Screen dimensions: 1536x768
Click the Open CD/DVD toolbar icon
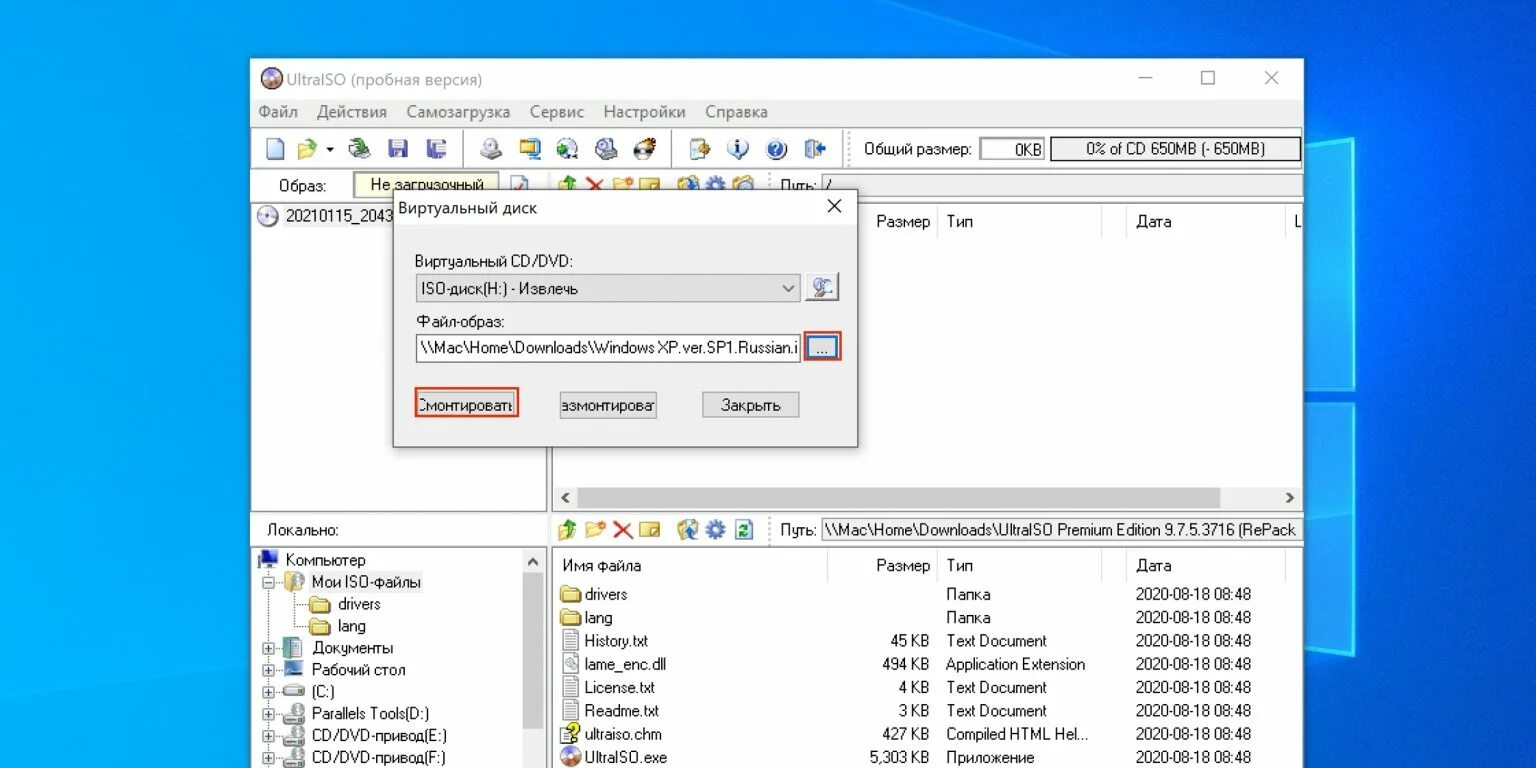(x=359, y=149)
